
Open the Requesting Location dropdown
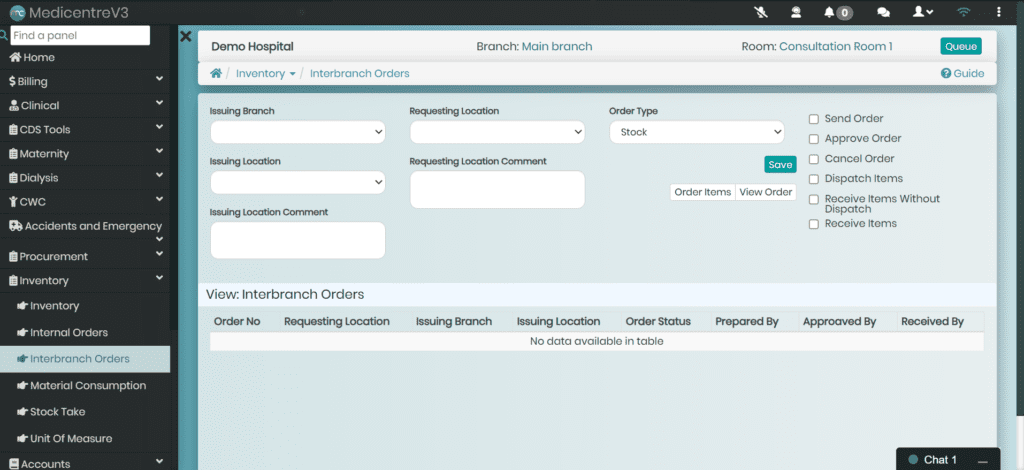(497, 132)
